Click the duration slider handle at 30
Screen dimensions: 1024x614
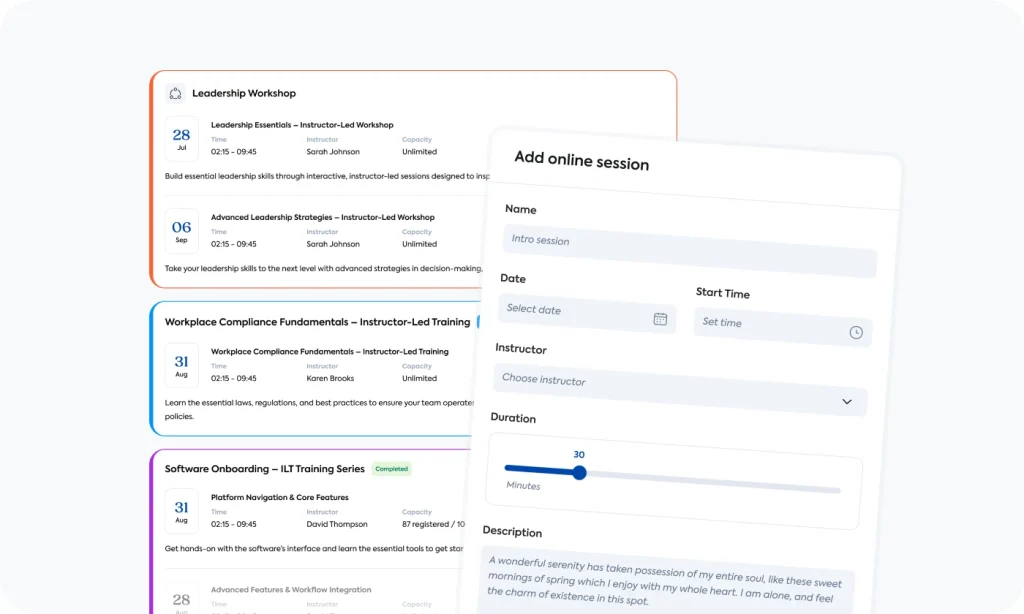pyautogui.click(x=579, y=473)
